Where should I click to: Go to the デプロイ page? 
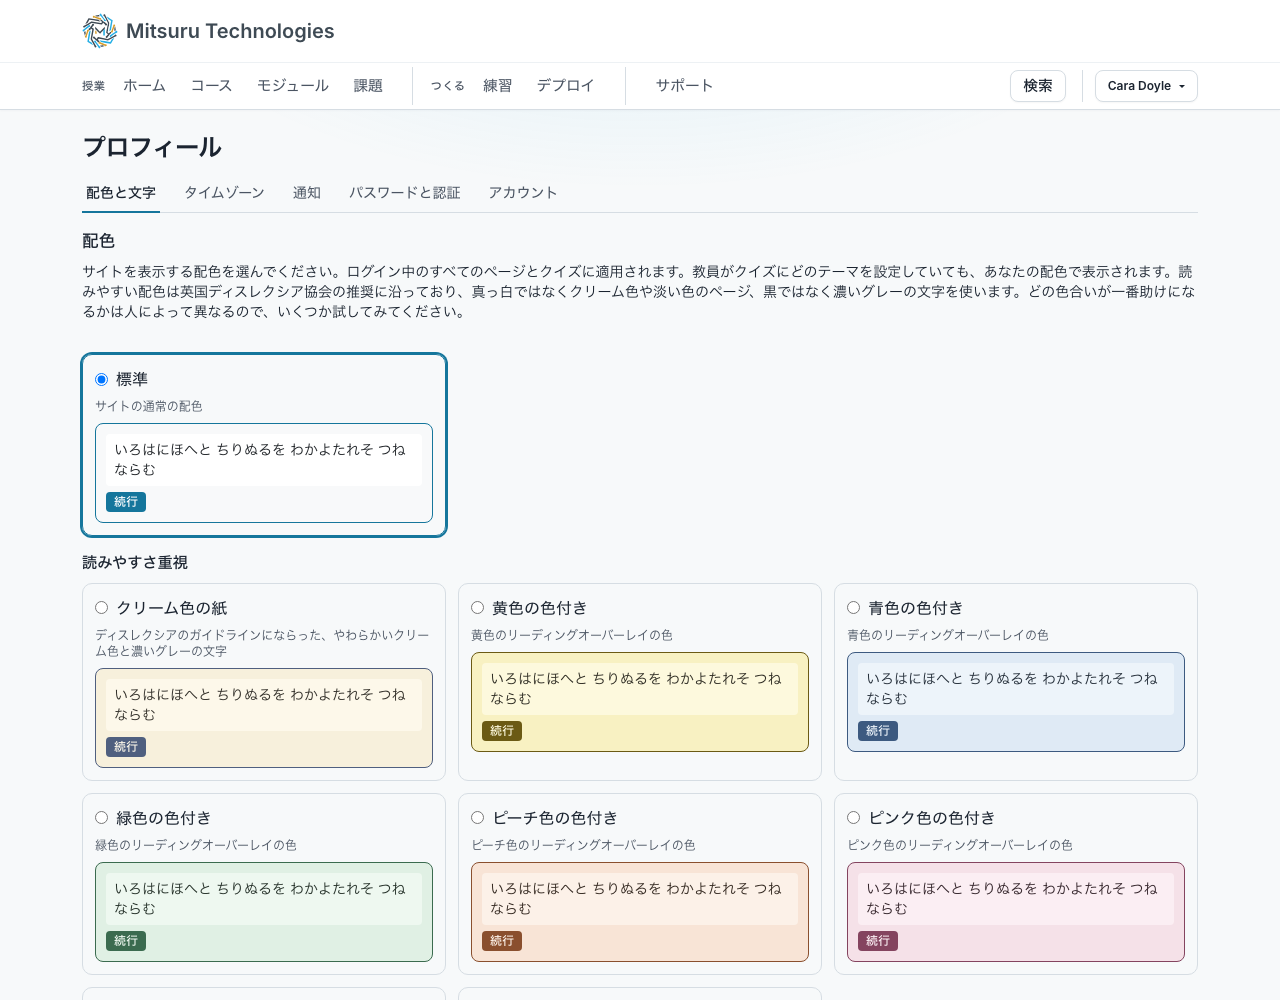tap(565, 86)
